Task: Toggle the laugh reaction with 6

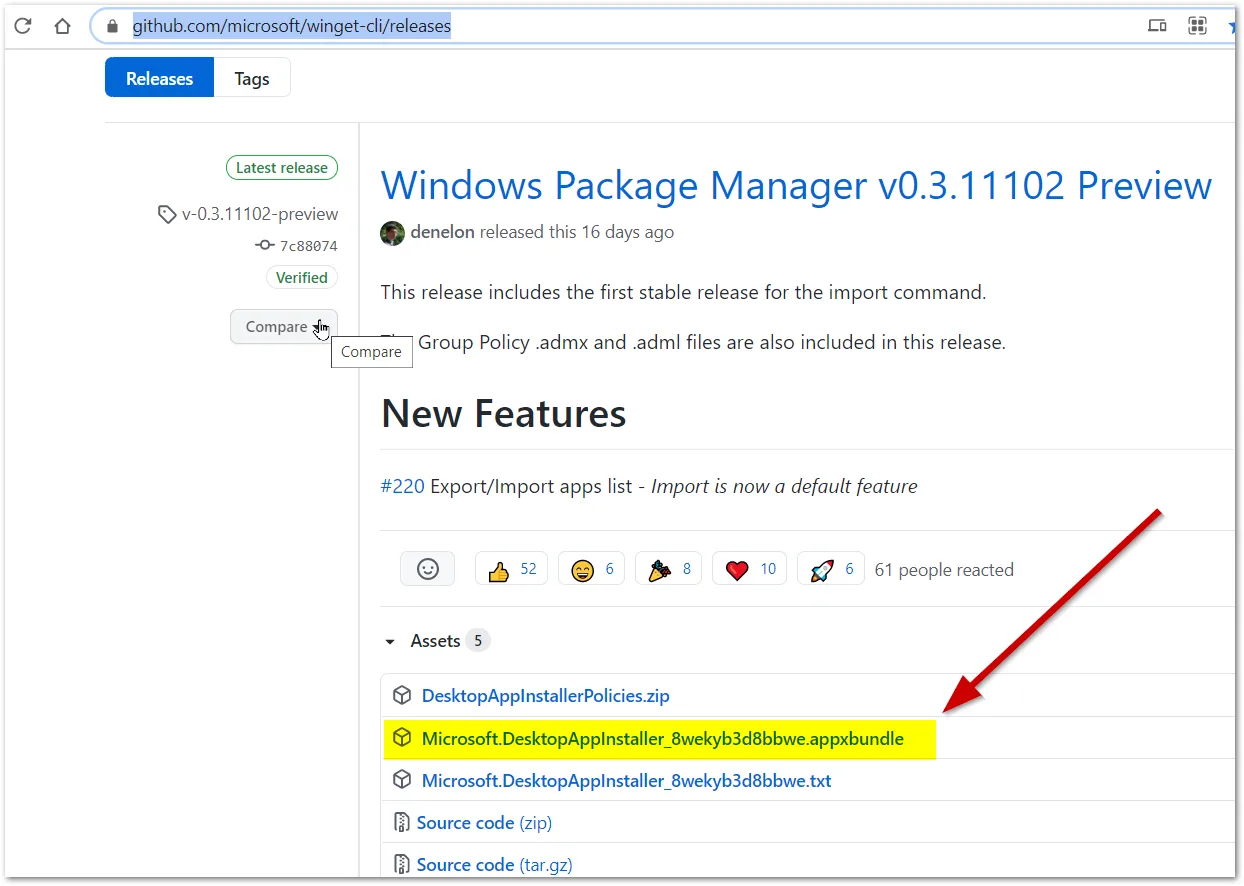Action: [x=592, y=569]
